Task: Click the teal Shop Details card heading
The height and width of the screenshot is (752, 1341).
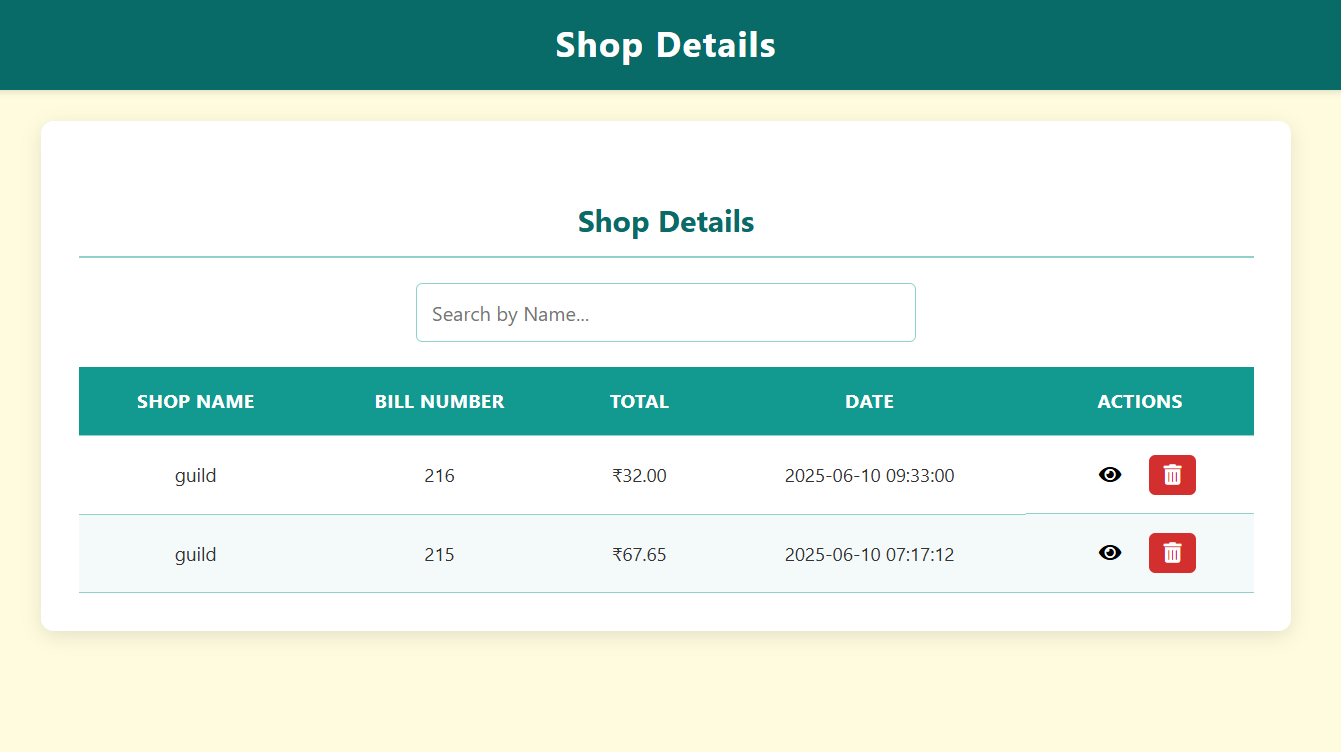Action: [x=665, y=222]
